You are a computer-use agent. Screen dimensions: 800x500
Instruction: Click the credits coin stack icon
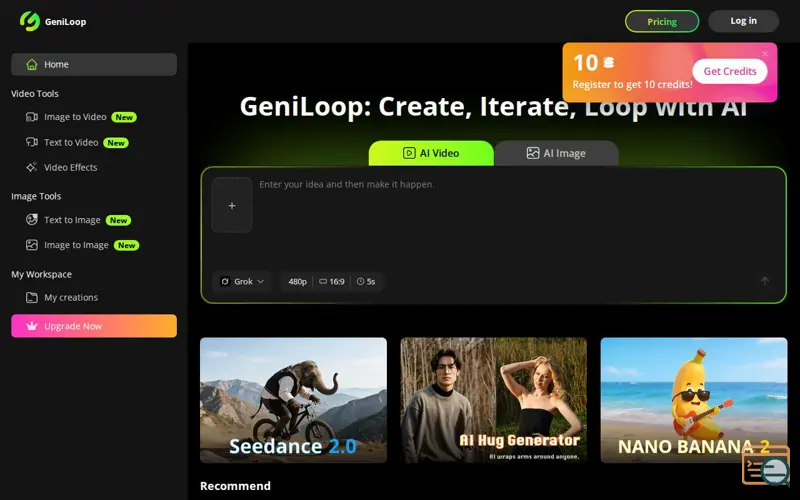click(x=608, y=62)
